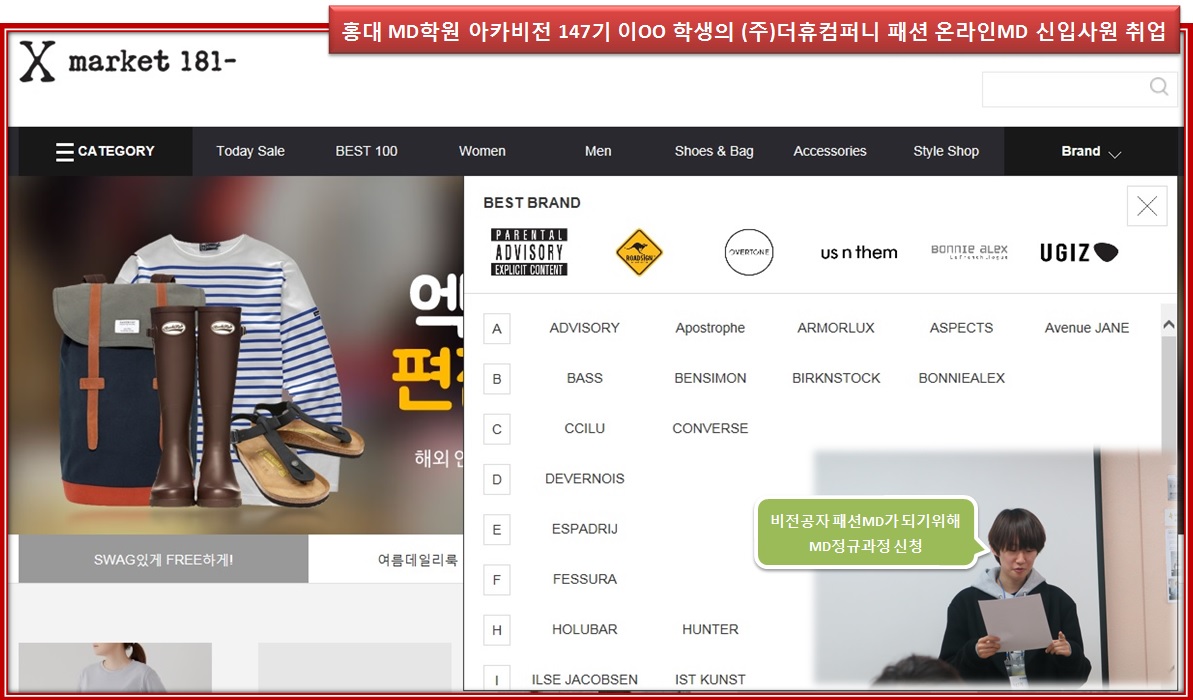Jump to letter E index box
The width and height of the screenshot is (1193, 700).
[x=497, y=530]
